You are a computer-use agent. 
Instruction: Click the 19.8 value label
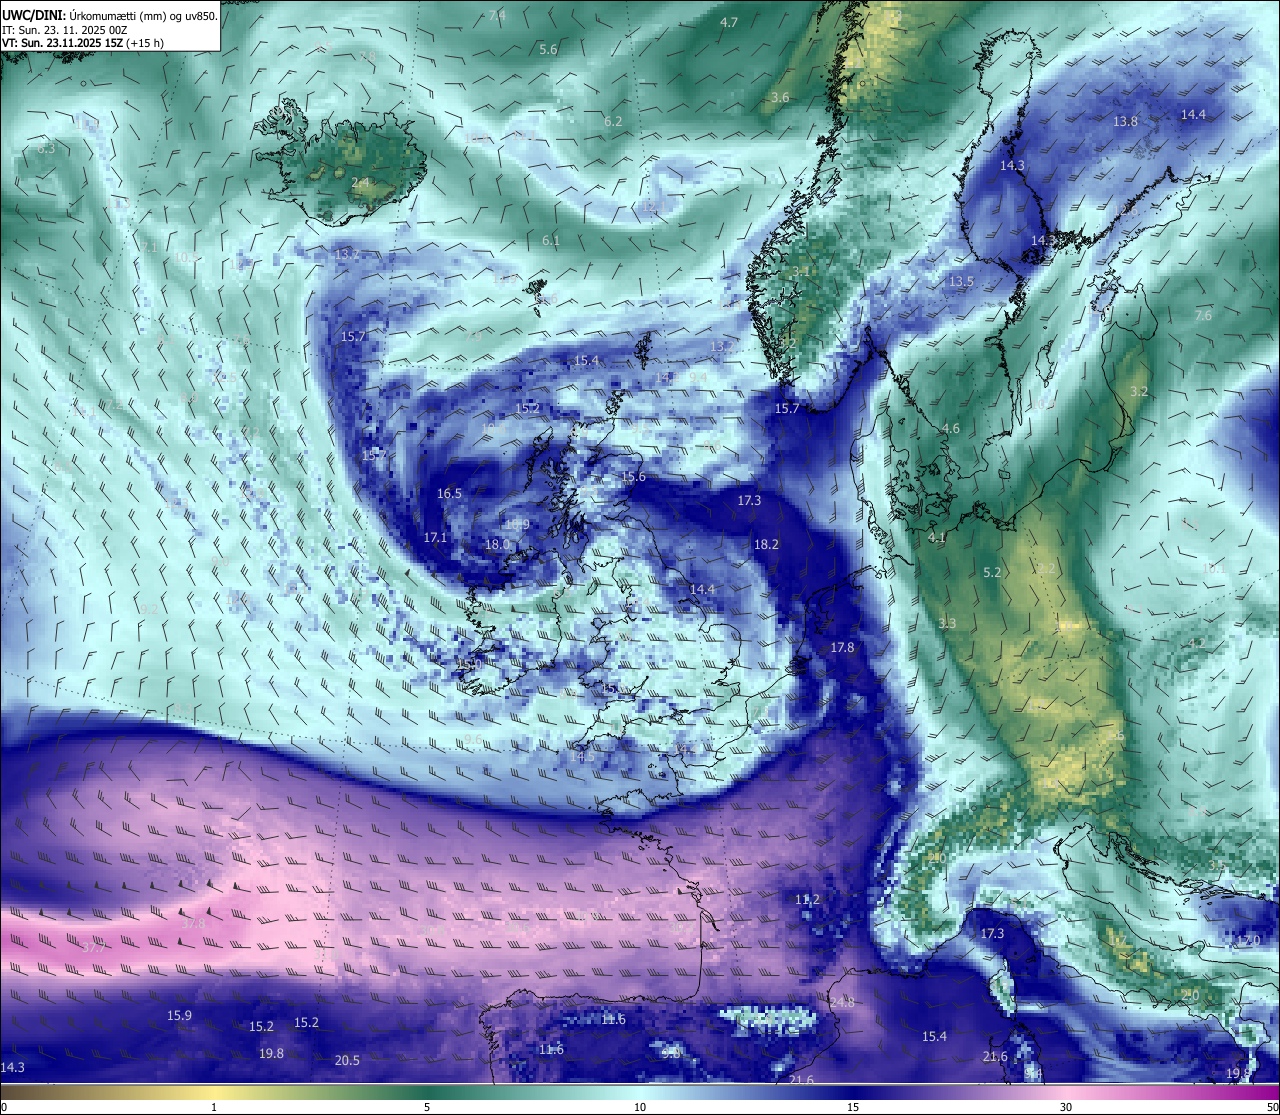point(271,1053)
